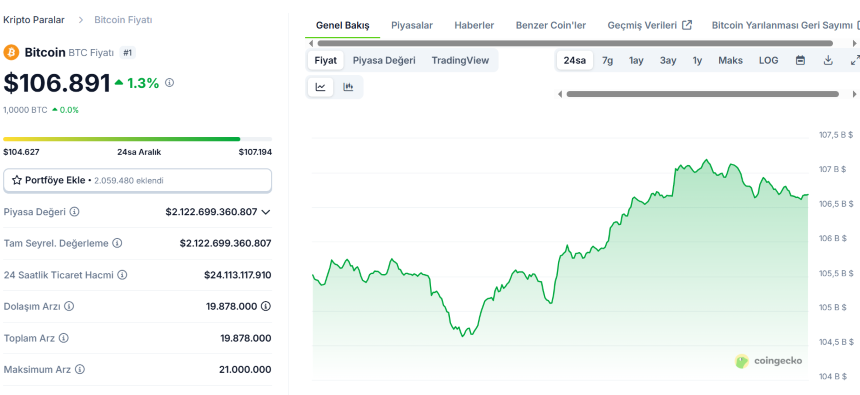Select the Piyasa Değeri chart mode

click(384, 60)
